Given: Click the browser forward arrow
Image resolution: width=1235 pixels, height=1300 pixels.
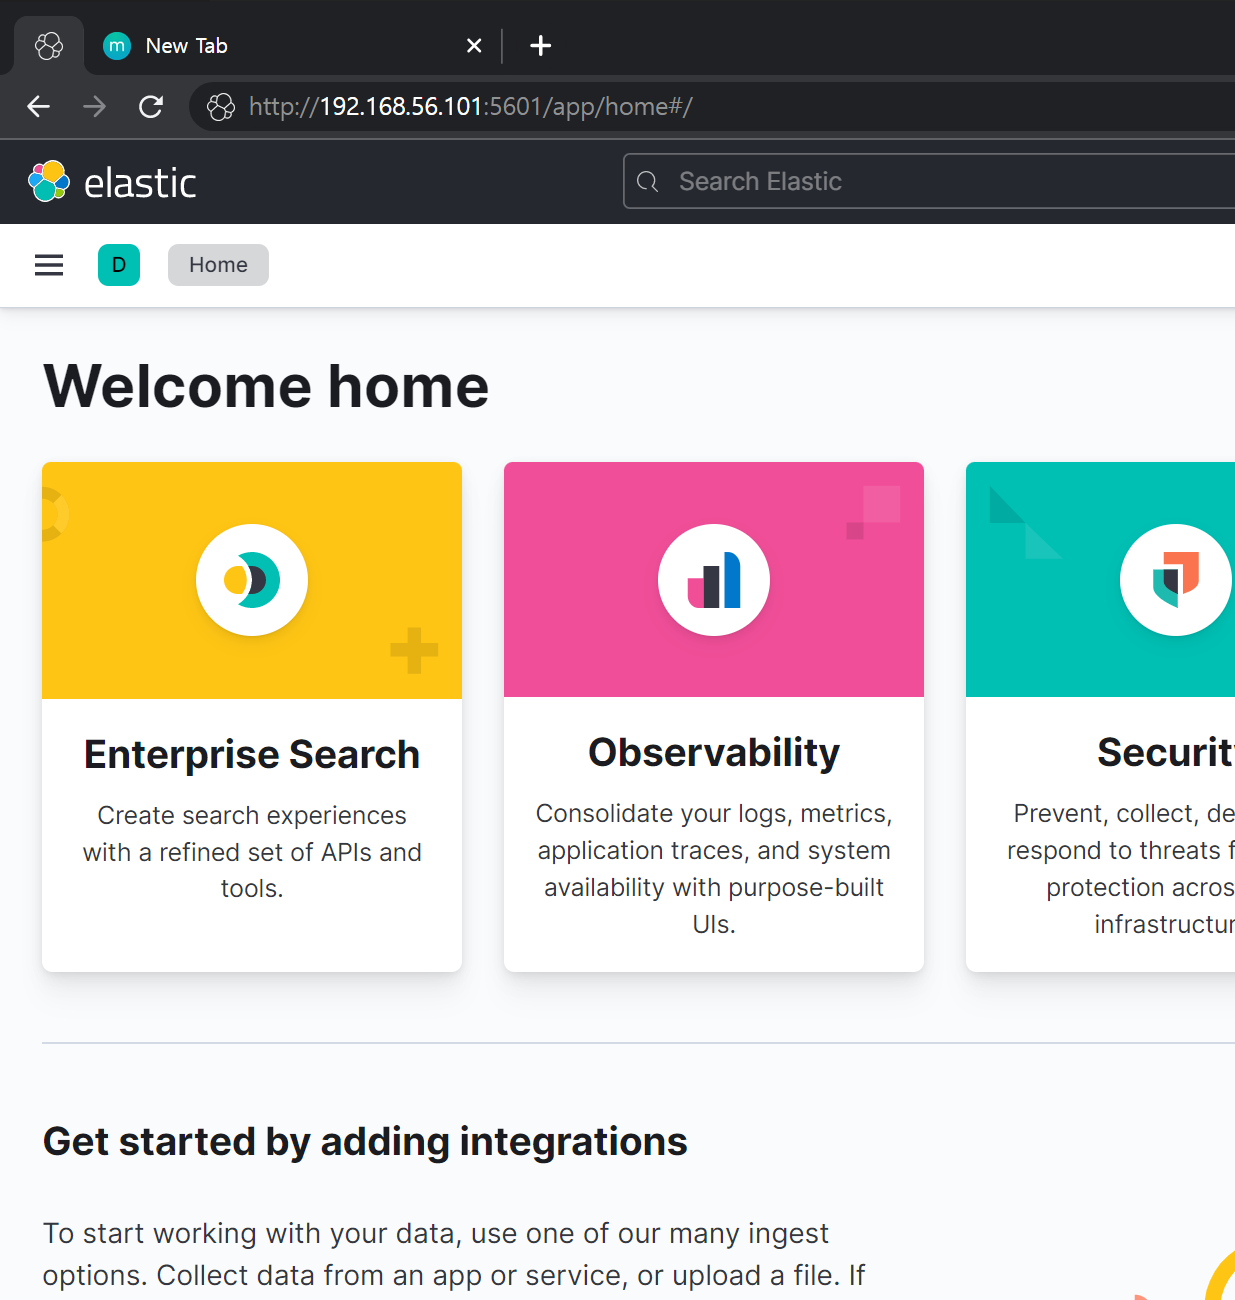Looking at the screenshot, I should pos(94,106).
